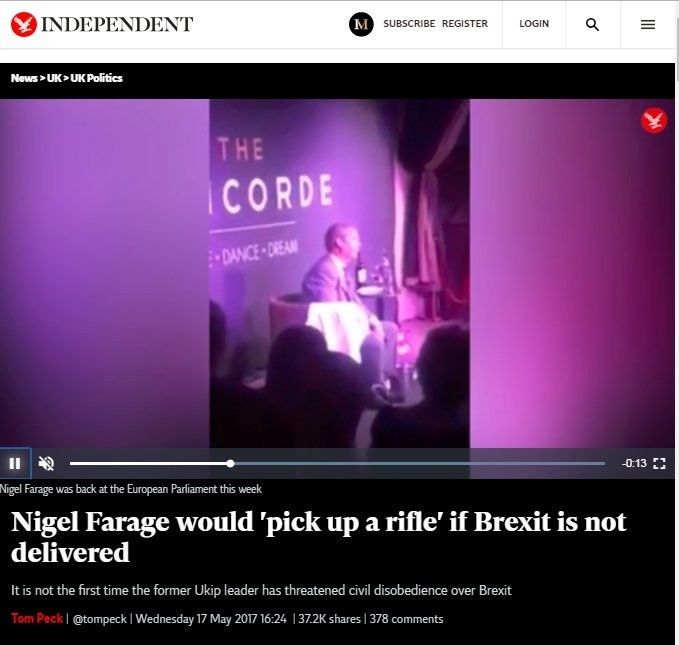Unmute the video with the speaker icon
Viewport: 679px width, 645px height.
click(46, 463)
